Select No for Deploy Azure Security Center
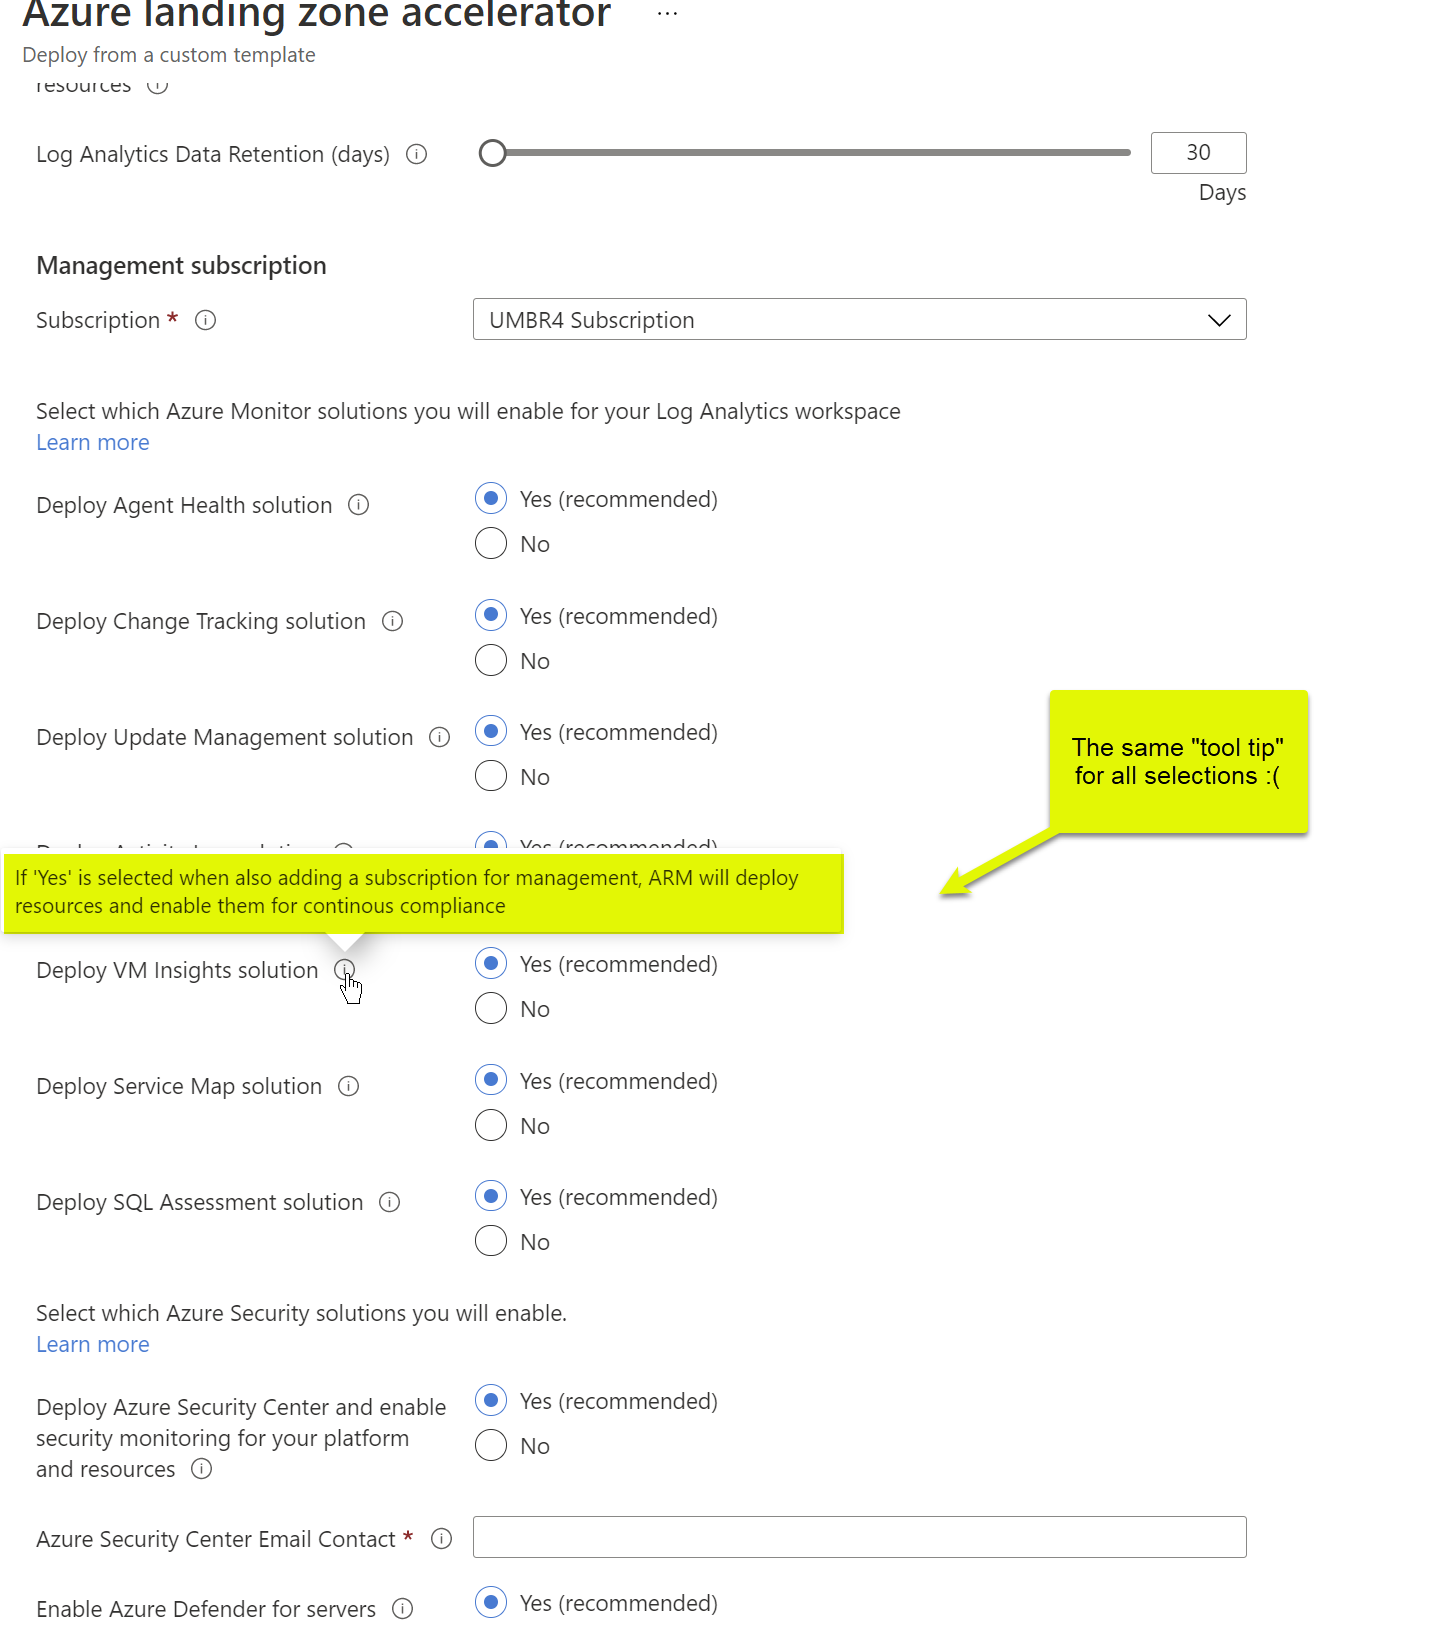The height and width of the screenshot is (1625, 1442). (491, 1445)
